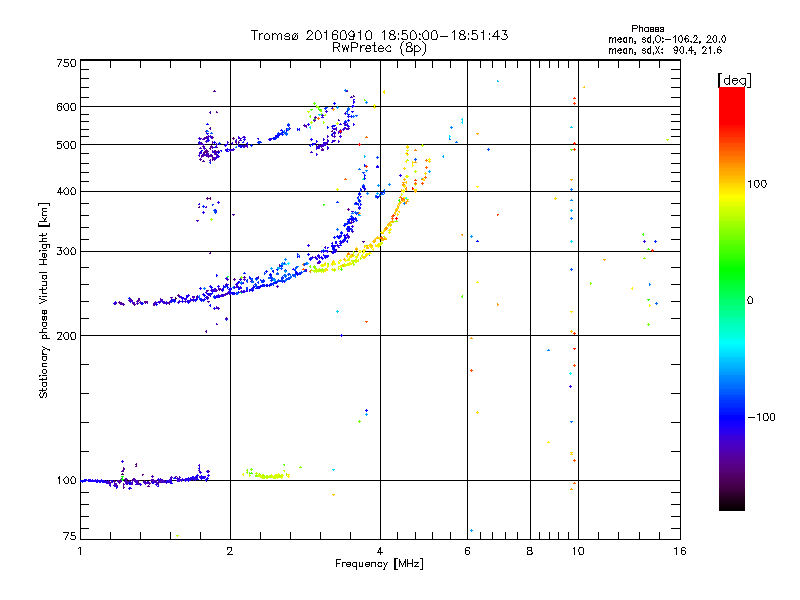800x600 pixels.
Task: Click the x-axis label '10'
Action: (578, 551)
